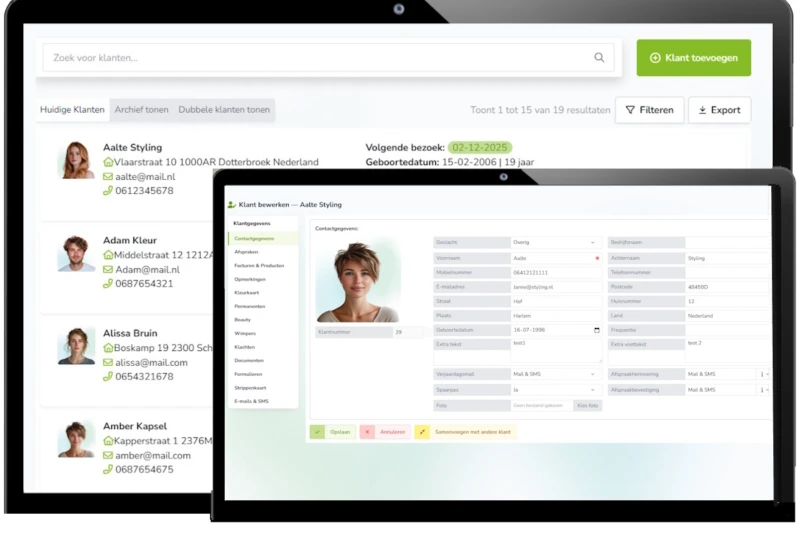The height and width of the screenshot is (533, 800).
Task: Click the Annuleren button label
Action: (392, 432)
